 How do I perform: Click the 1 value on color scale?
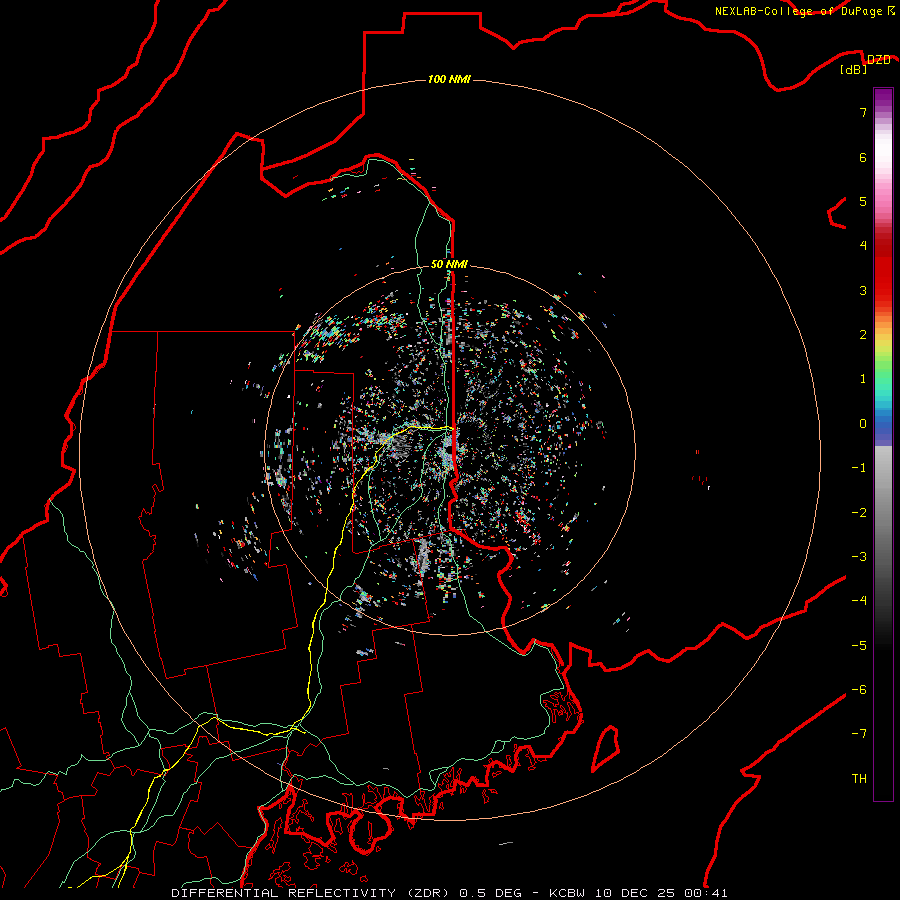click(863, 379)
